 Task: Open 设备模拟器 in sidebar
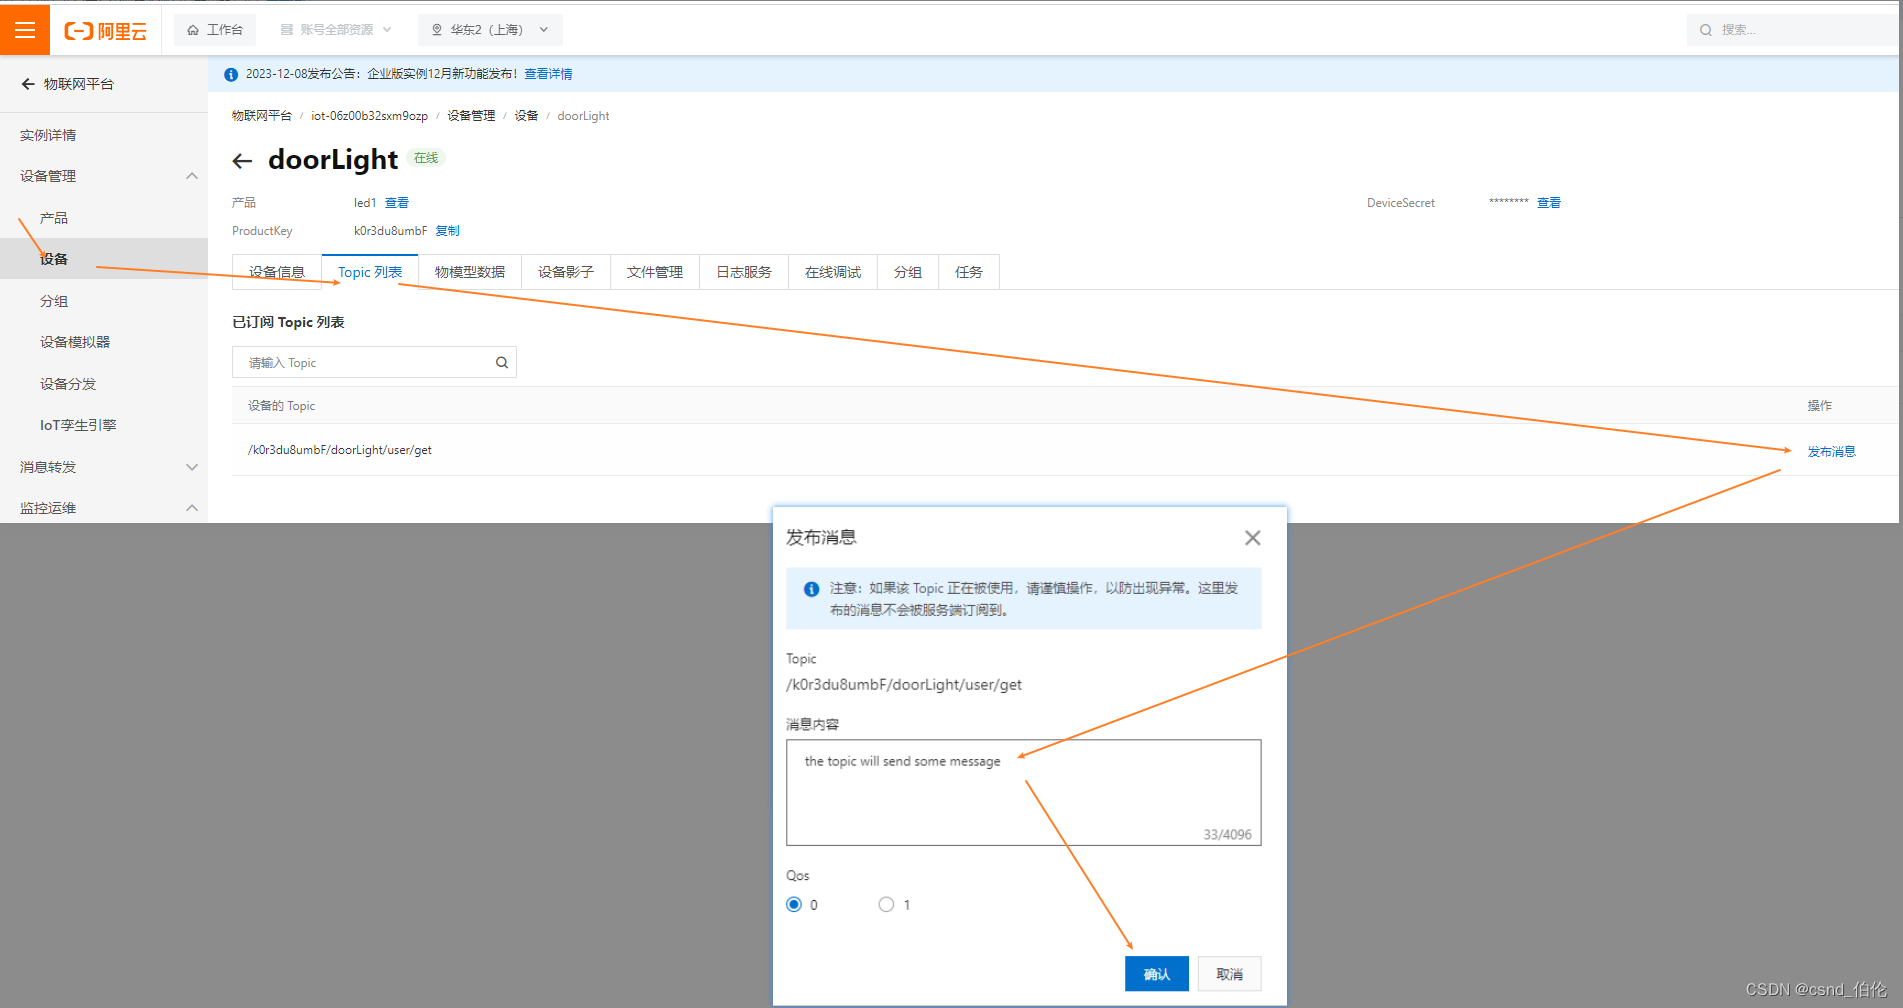point(75,342)
